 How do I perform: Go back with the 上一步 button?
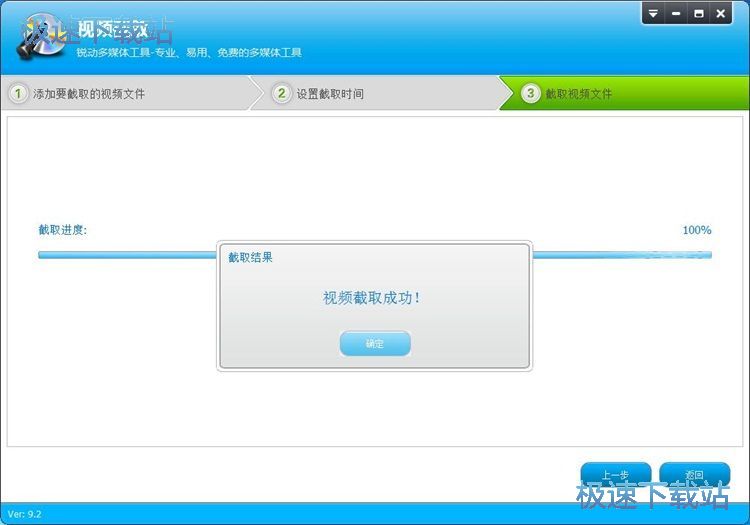tap(616, 474)
